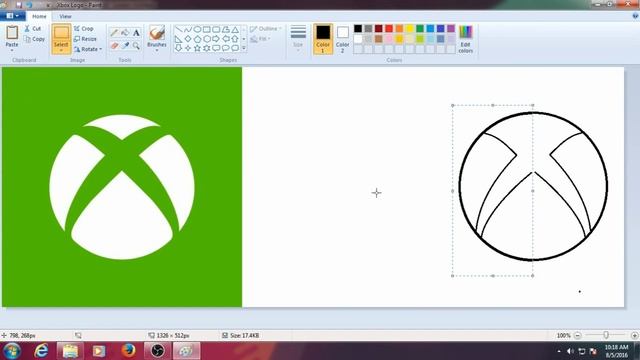
Task: Select the Color picker eyedropper tool
Action: 125,45
